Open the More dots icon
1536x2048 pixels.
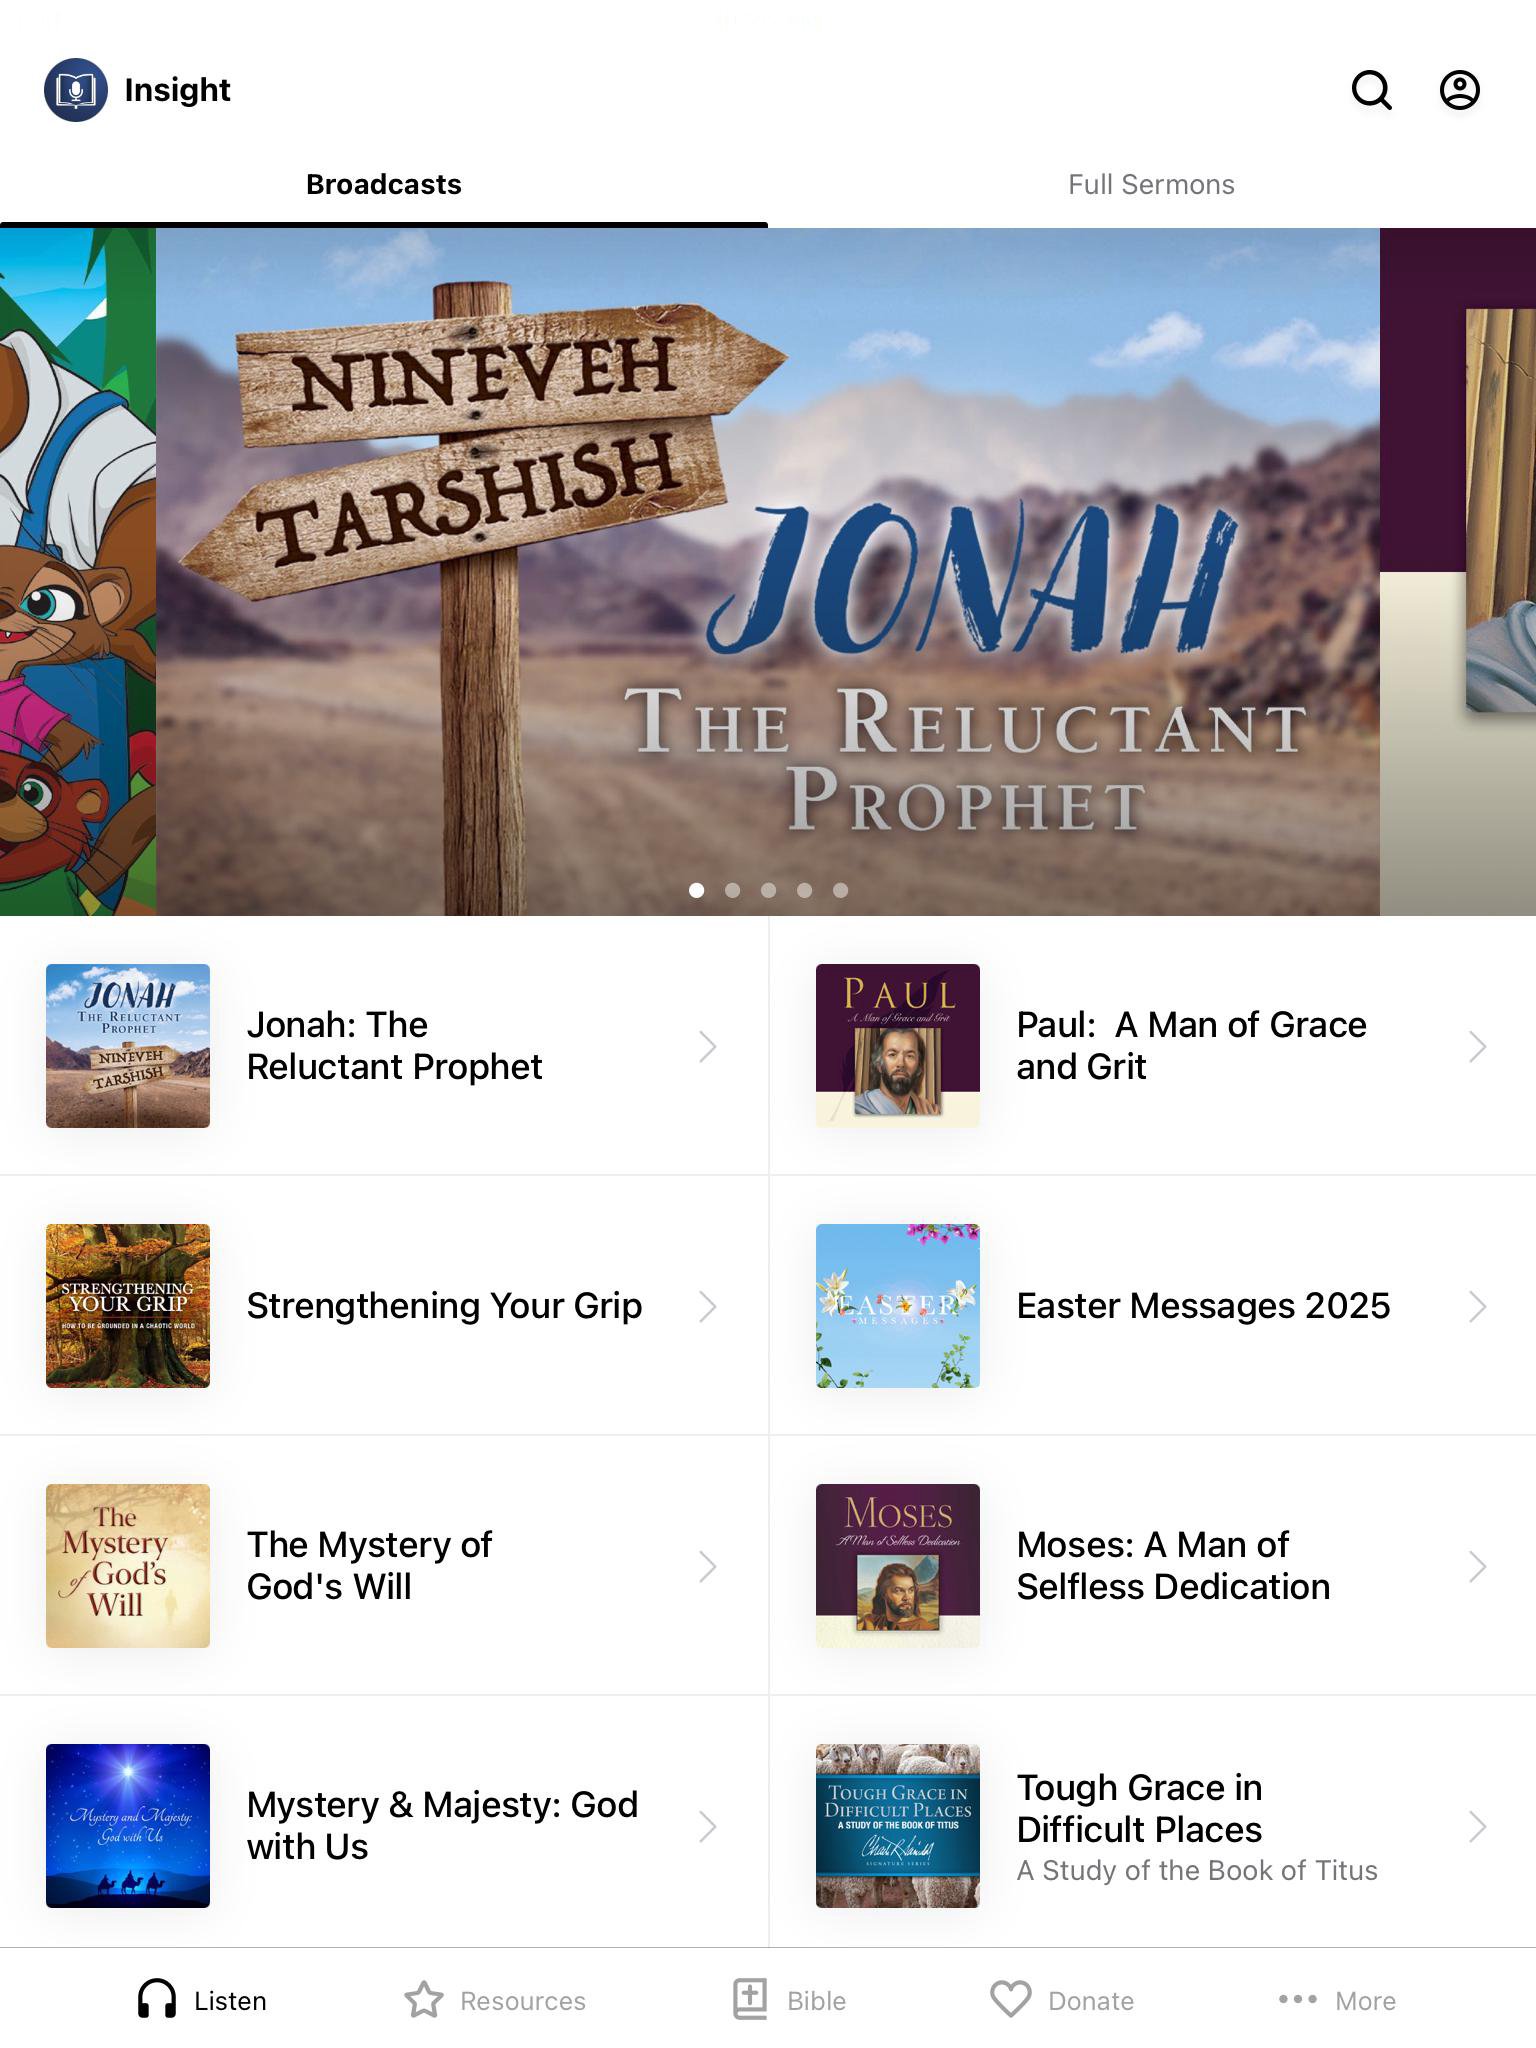tap(1298, 1999)
